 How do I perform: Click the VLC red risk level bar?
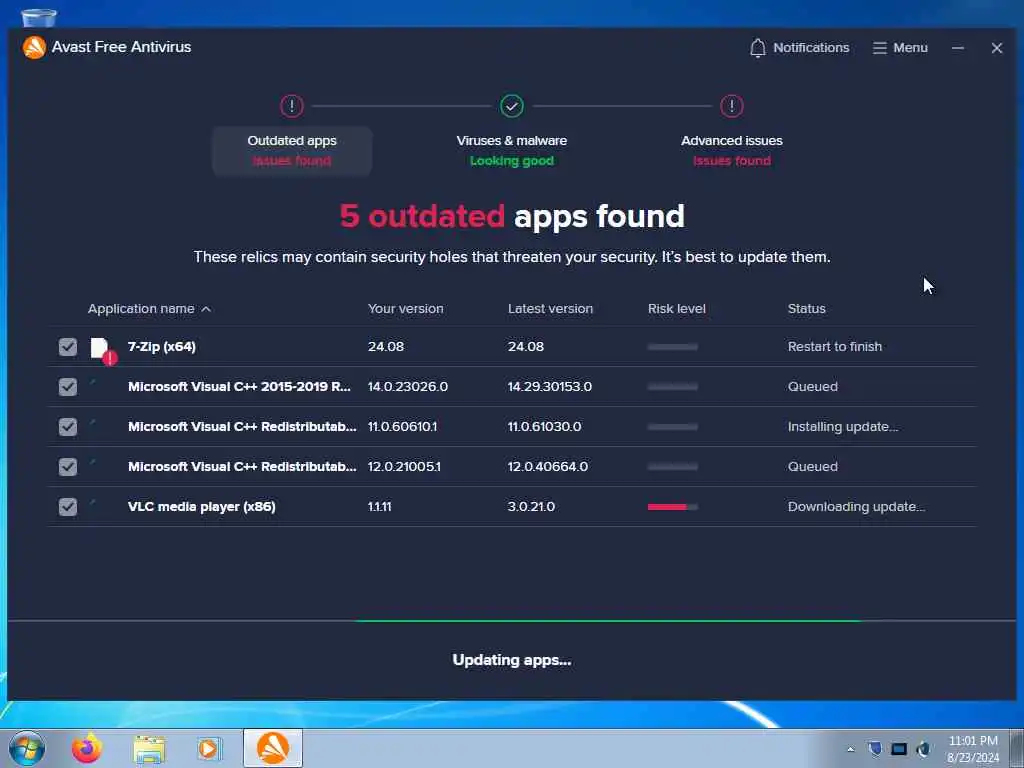pyautogui.click(x=673, y=507)
